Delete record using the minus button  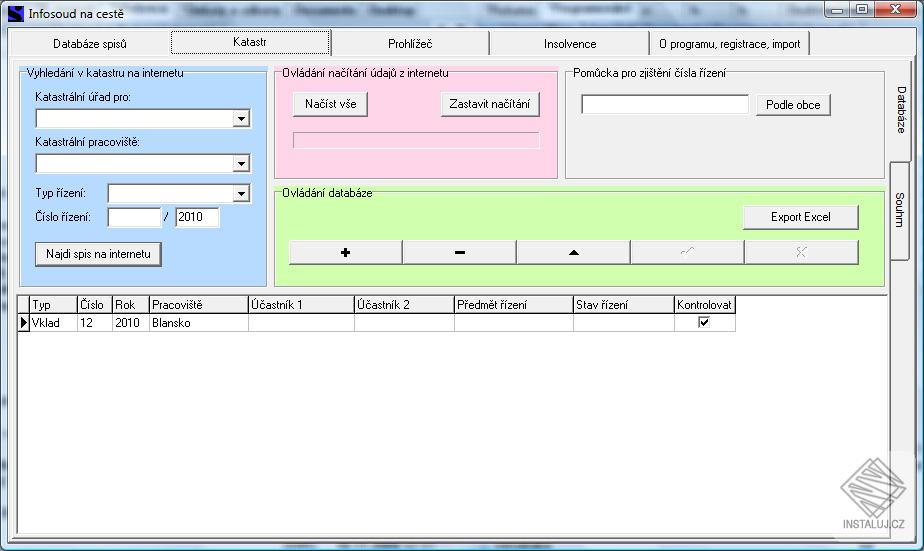(460, 252)
